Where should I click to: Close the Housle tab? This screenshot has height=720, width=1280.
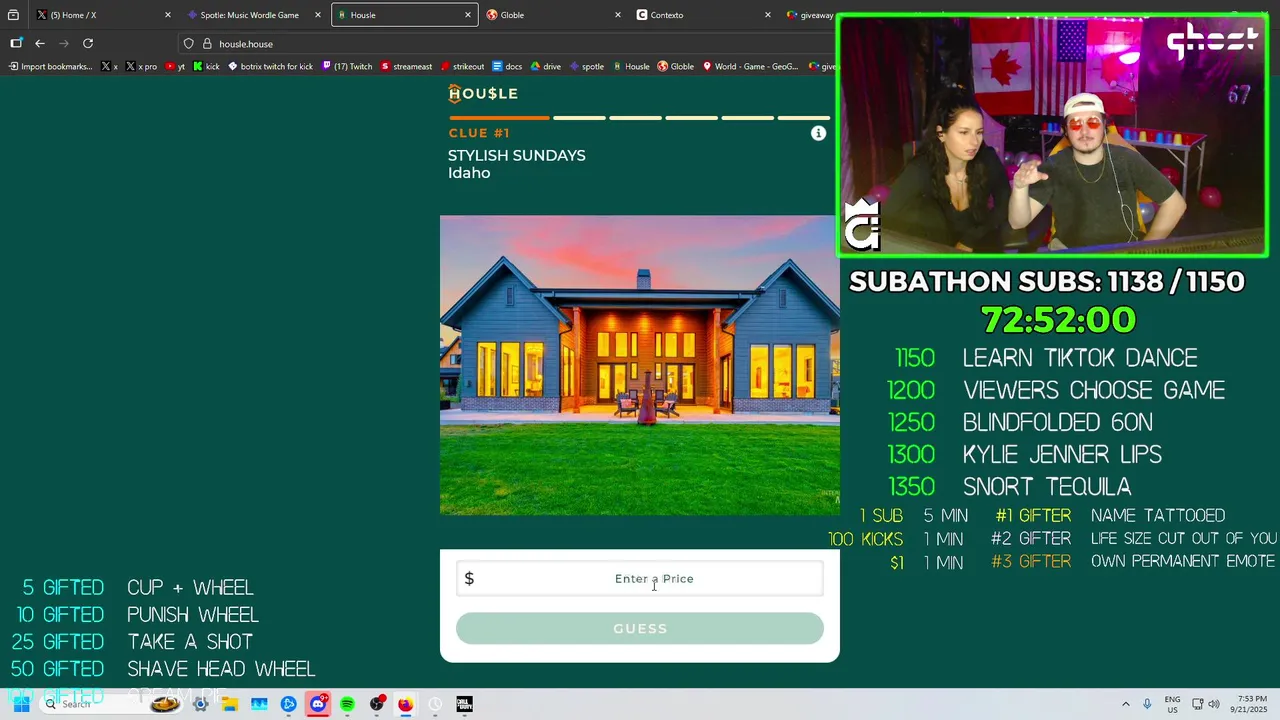[468, 15]
